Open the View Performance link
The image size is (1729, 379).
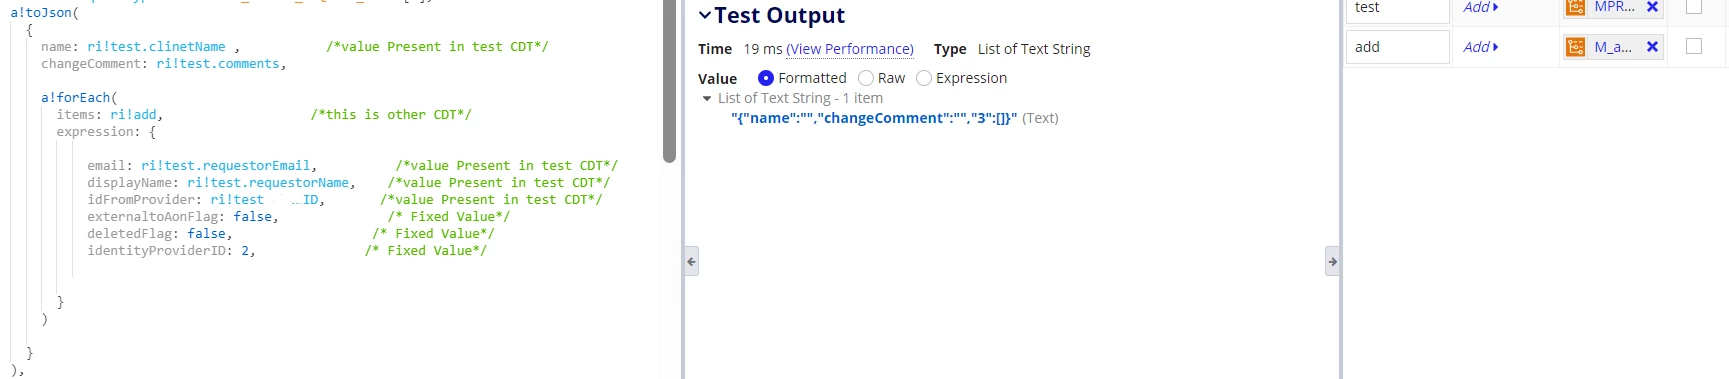point(850,49)
